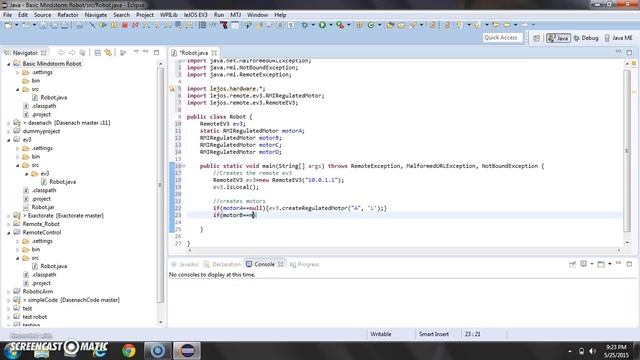The width and height of the screenshot is (640, 360).
Task: Click the red Terminate icon in toolbar
Action: click(x=125, y=25)
